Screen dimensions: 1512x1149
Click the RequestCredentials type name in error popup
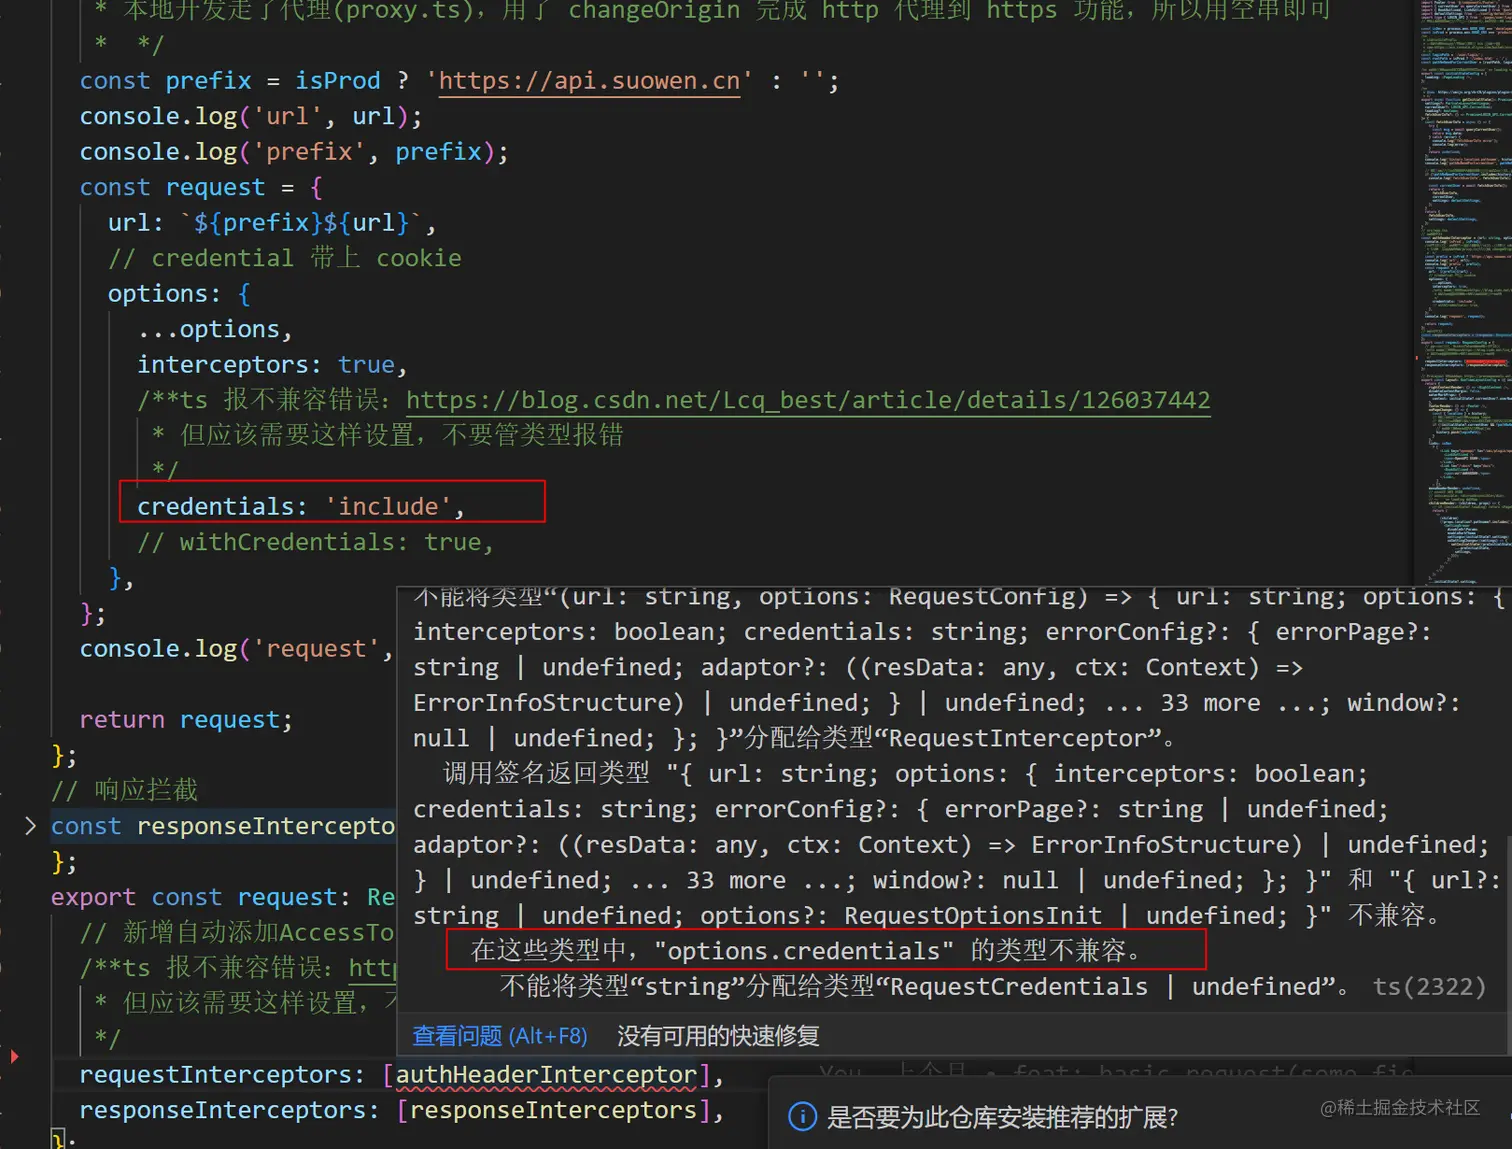1019,986
